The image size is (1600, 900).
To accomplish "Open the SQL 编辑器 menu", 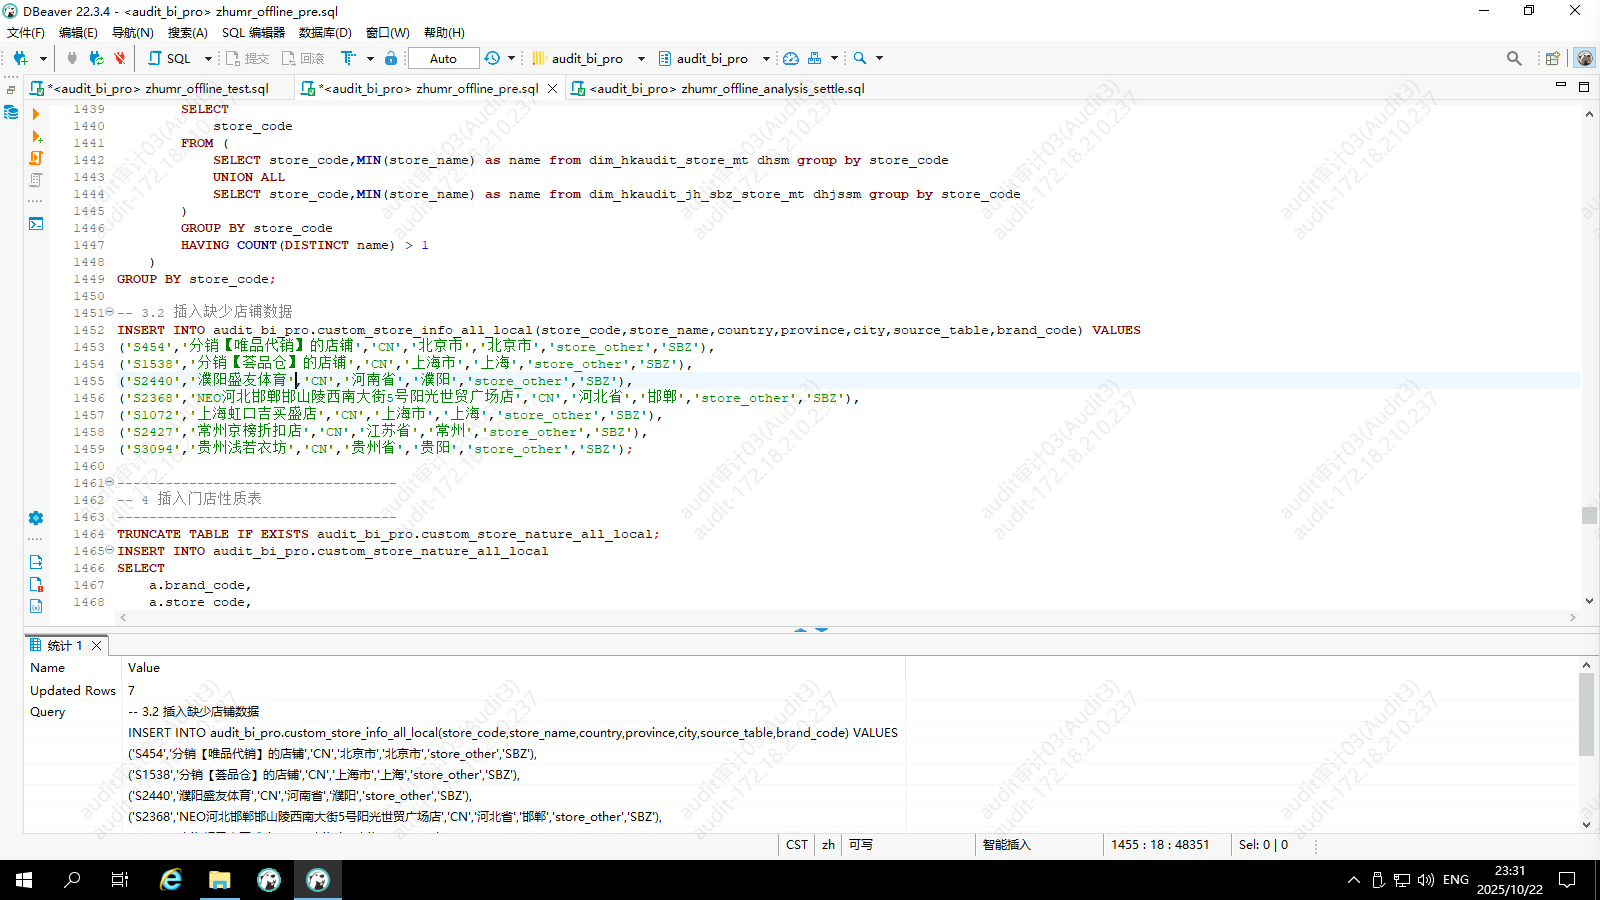I will 253,33.
